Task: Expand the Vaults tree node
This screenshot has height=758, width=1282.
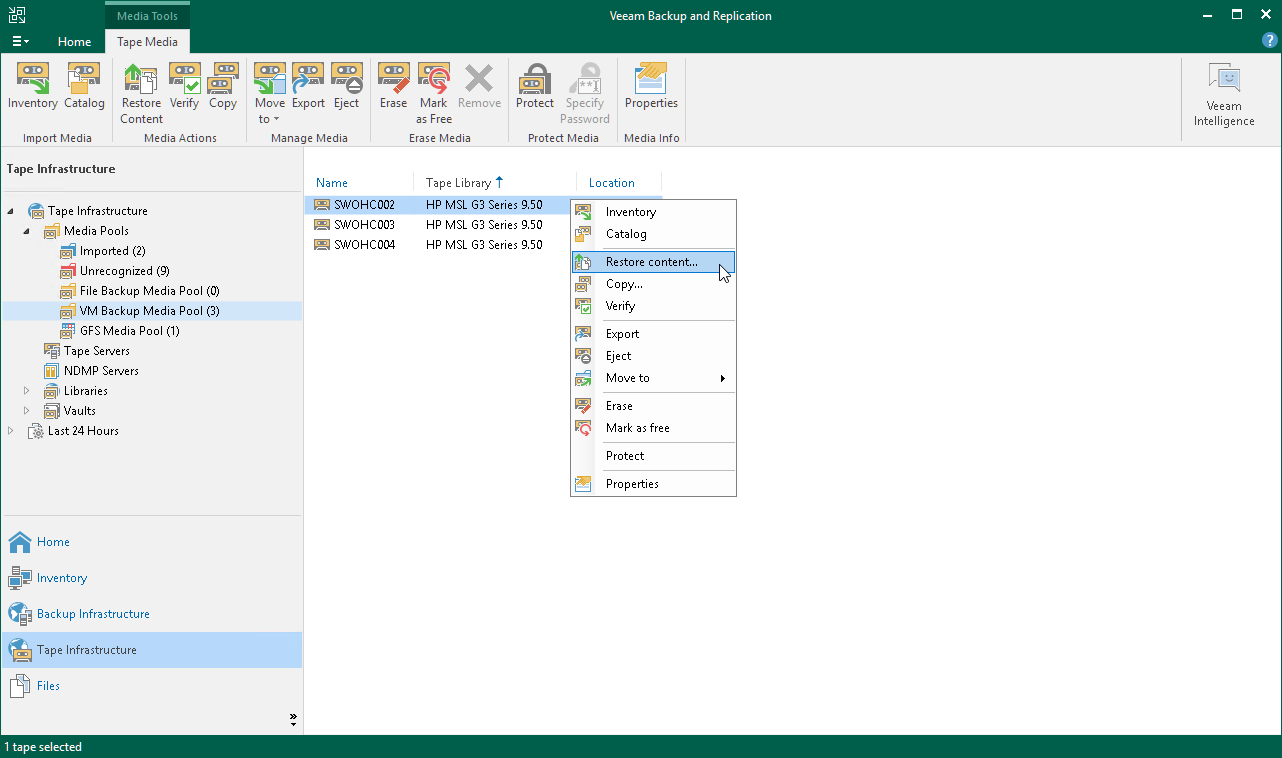Action: 27,411
